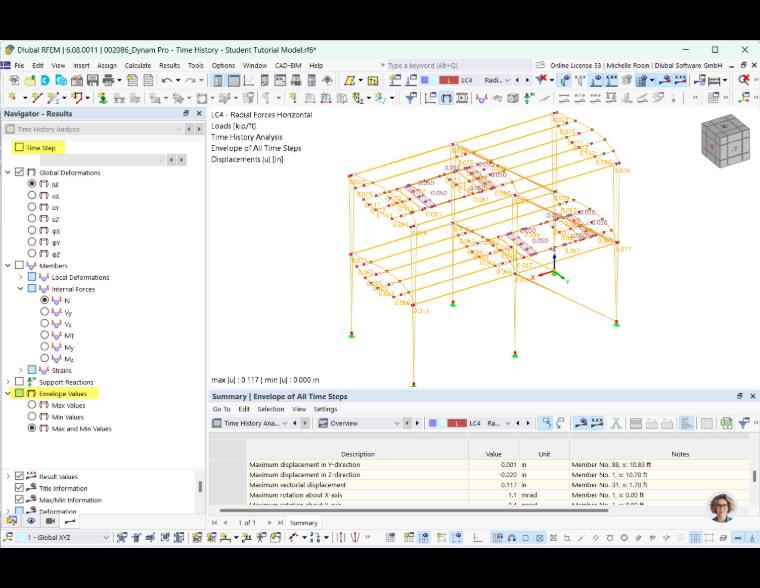Close the Navigator - Results panel
The height and width of the screenshot is (588, 760).
click(199, 113)
